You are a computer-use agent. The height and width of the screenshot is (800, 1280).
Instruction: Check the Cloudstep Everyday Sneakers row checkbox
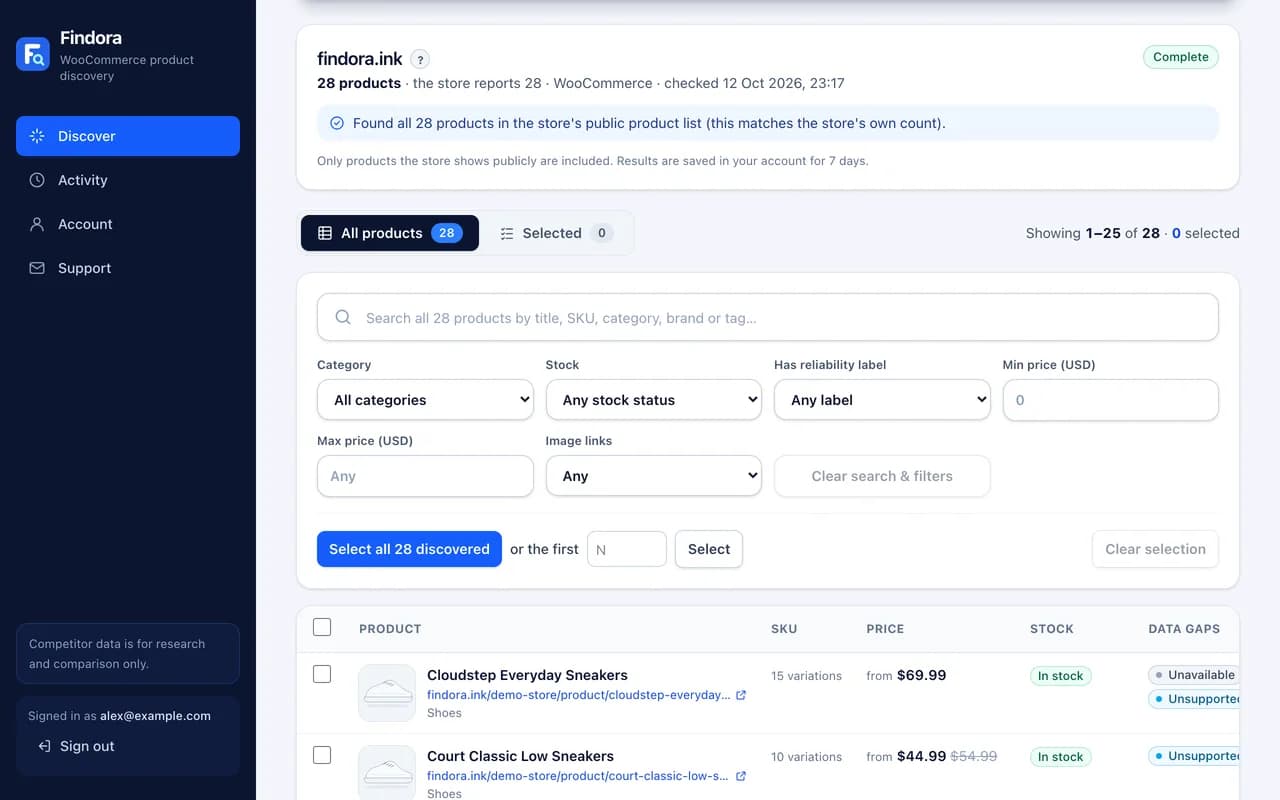tap(322, 674)
